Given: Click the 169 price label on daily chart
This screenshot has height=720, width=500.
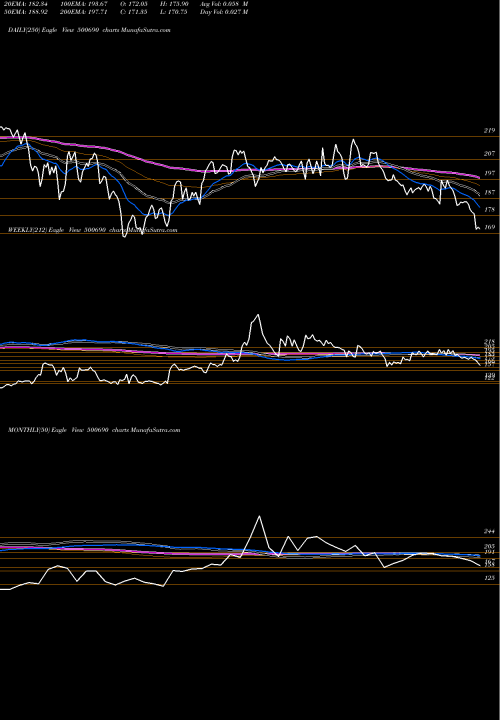Looking at the screenshot, I should point(489,227).
